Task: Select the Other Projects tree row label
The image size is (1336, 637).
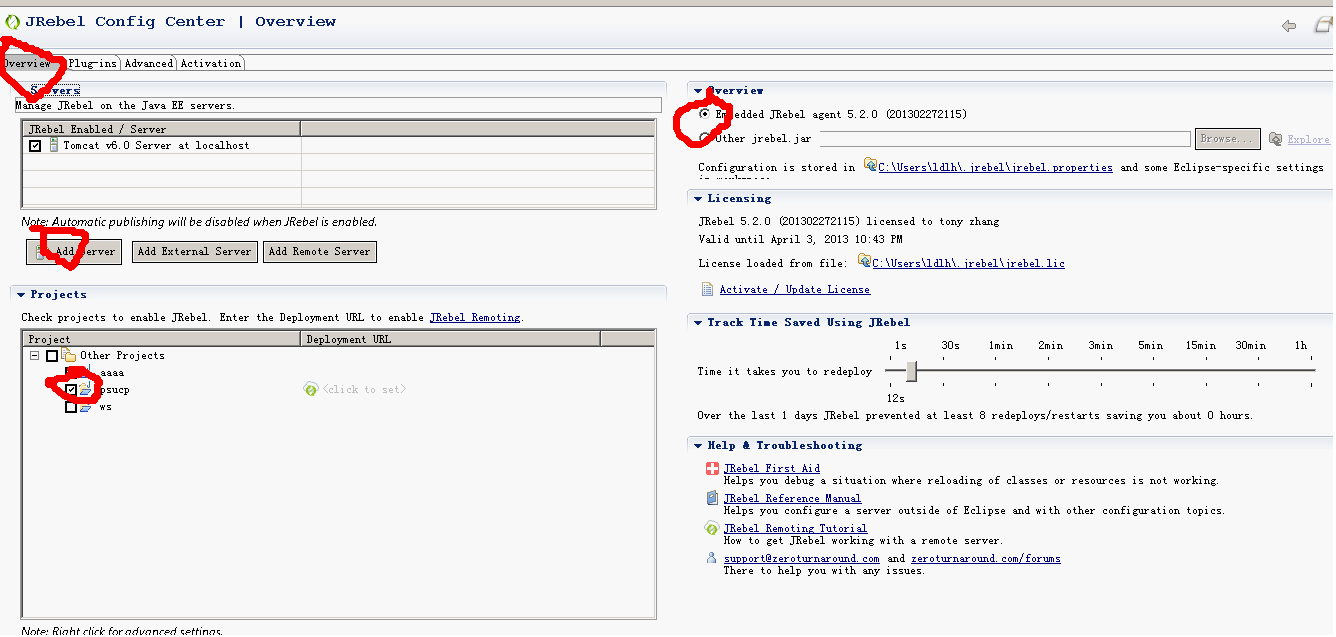Action: pyautogui.click(x=122, y=355)
